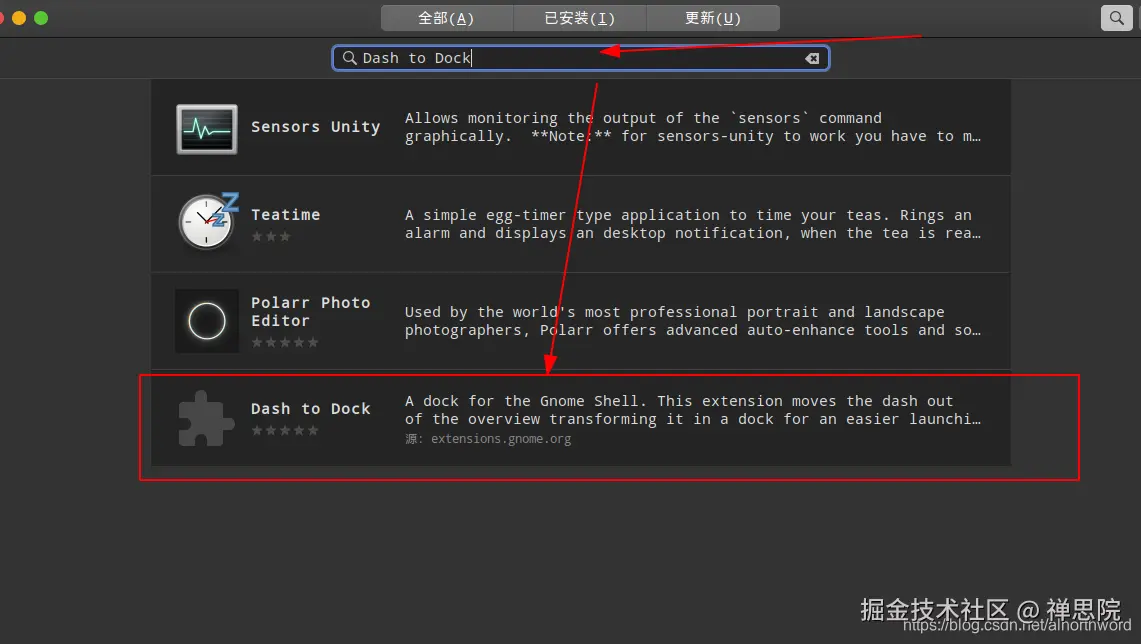This screenshot has height=644, width=1141.
Task: Select the Polarr Photo Editor title
Action: (311, 311)
